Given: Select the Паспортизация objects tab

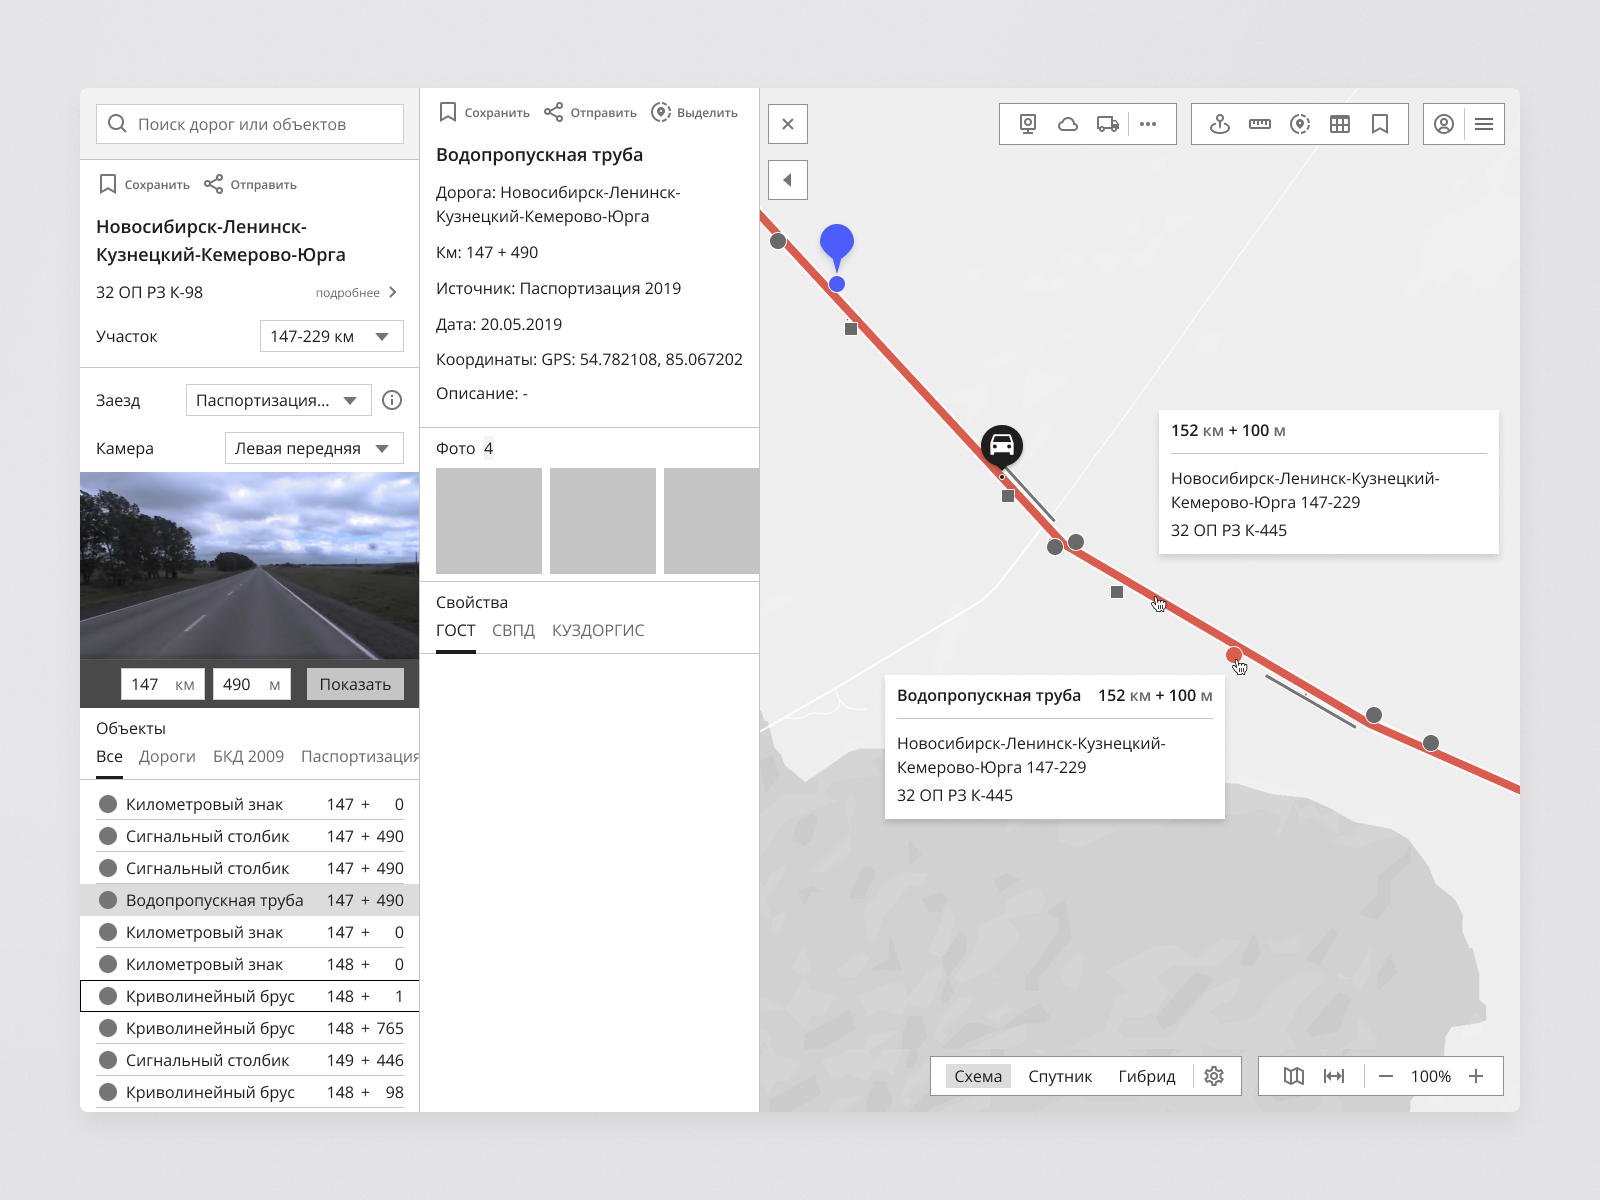Looking at the screenshot, I should pos(360,757).
